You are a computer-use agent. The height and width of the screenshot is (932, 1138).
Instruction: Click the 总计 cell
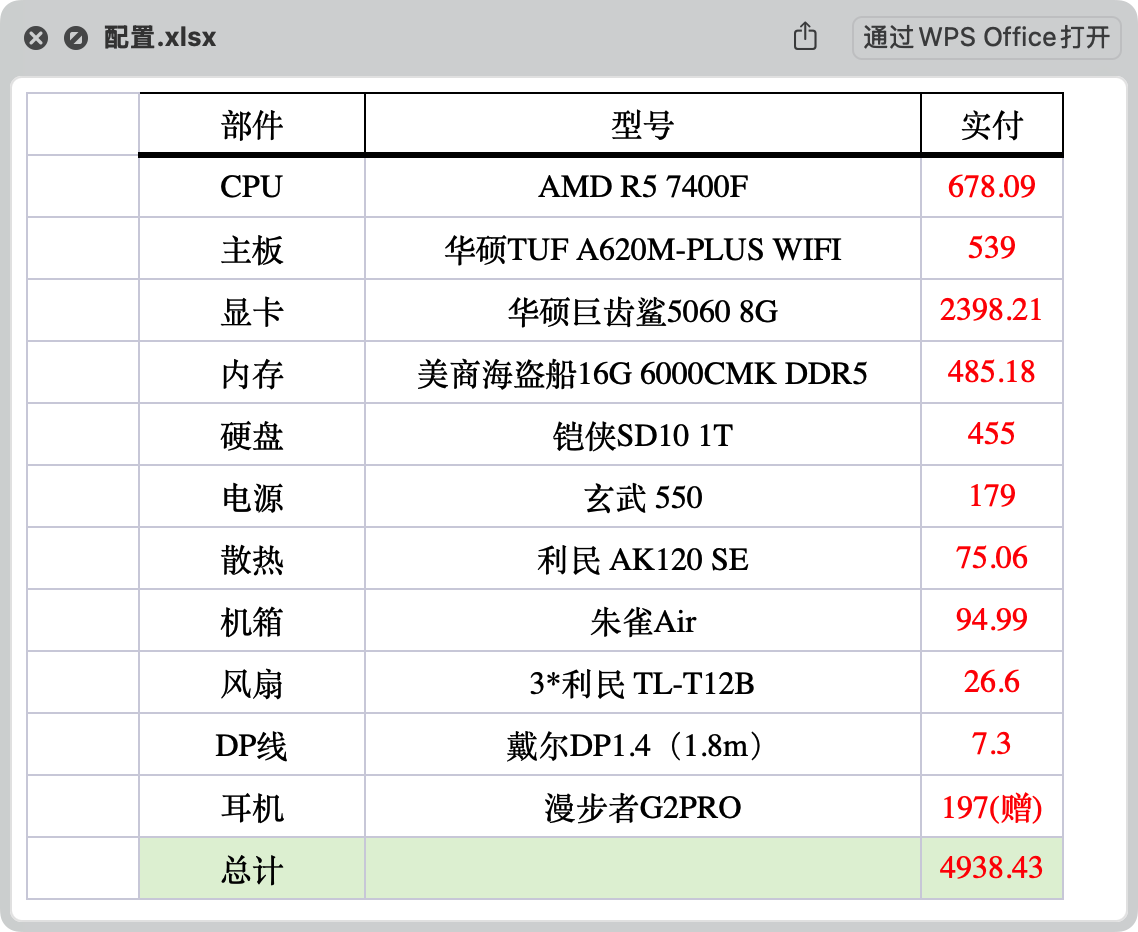[252, 868]
